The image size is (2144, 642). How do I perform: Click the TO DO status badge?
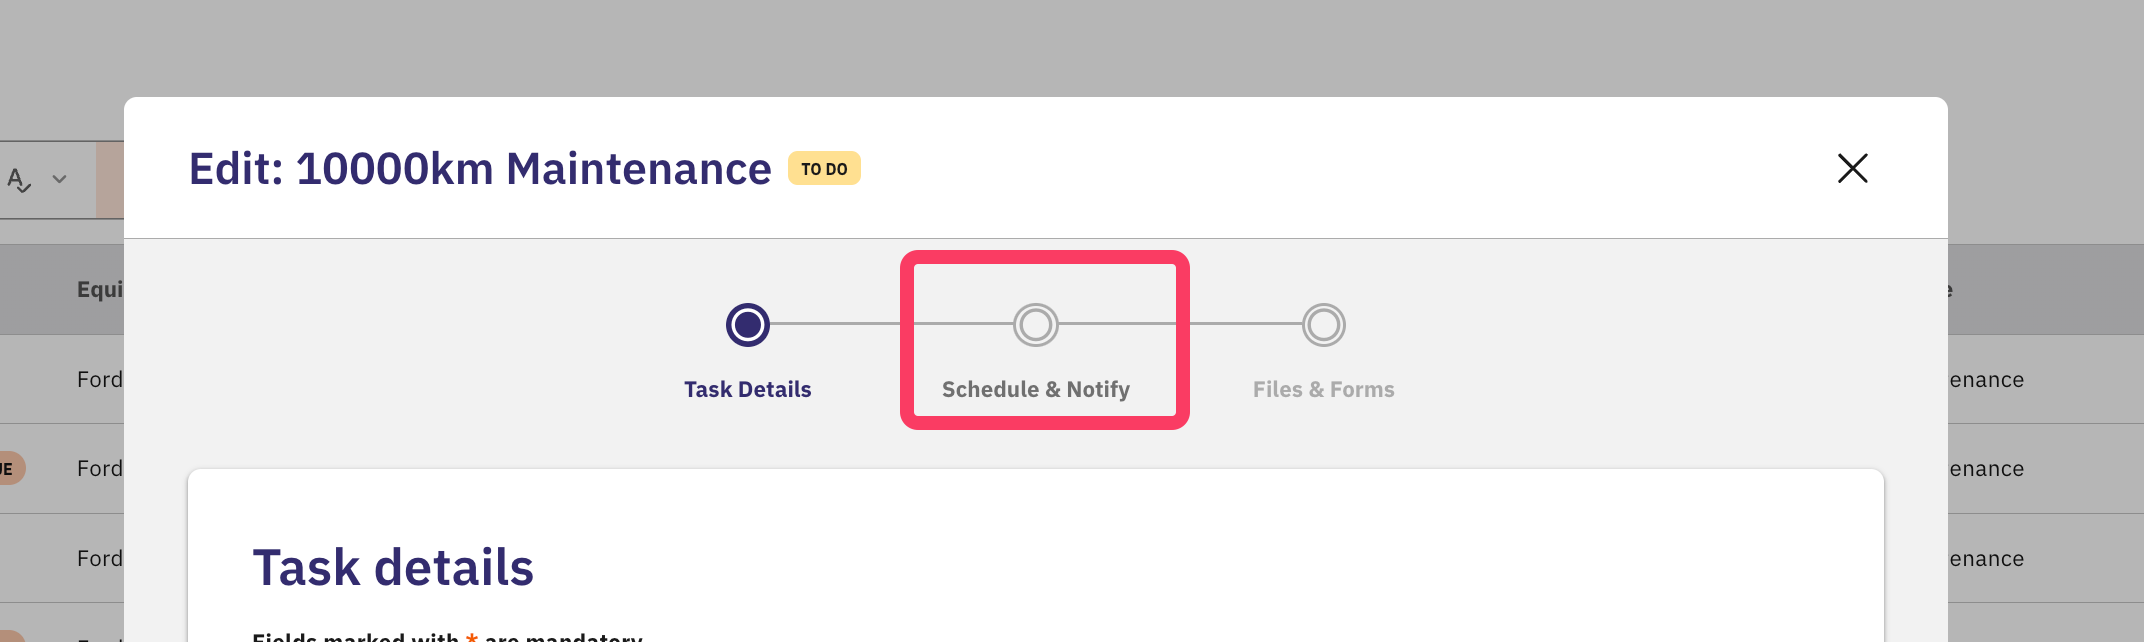(824, 169)
